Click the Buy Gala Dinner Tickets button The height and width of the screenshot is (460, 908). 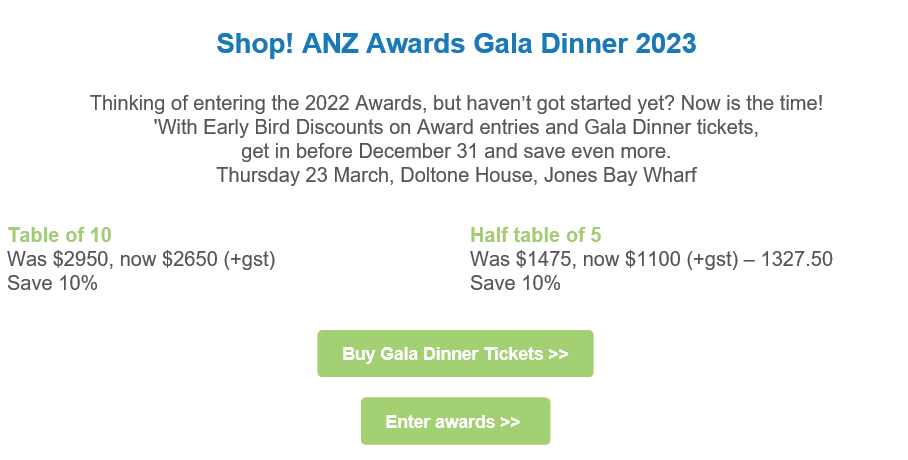coord(455,354)
